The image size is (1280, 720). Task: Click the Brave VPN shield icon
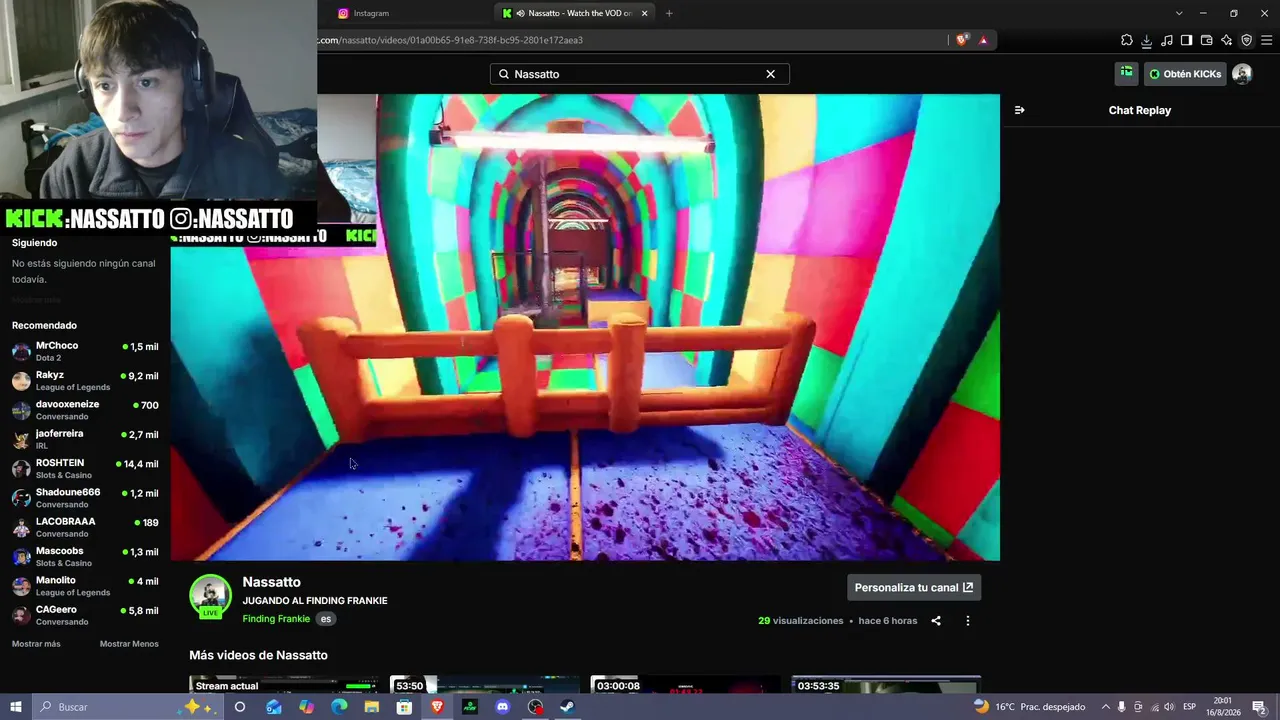[1247, 40]
